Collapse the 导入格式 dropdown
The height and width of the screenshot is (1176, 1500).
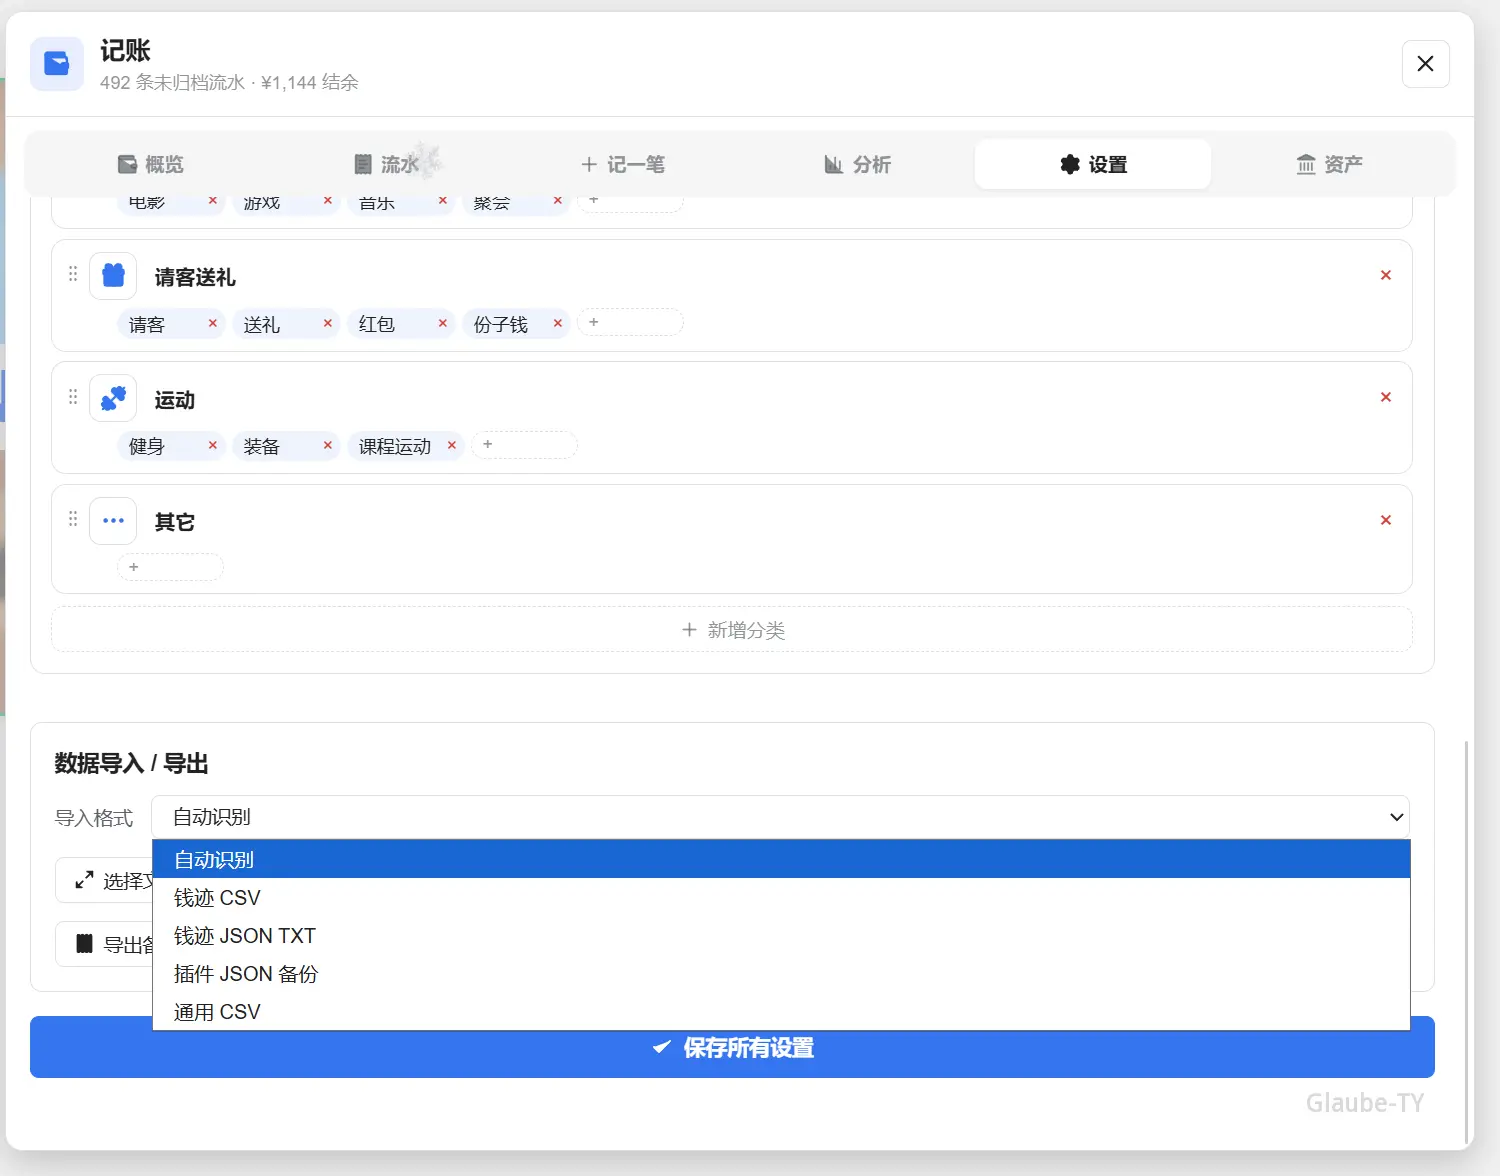click(780, 817)
